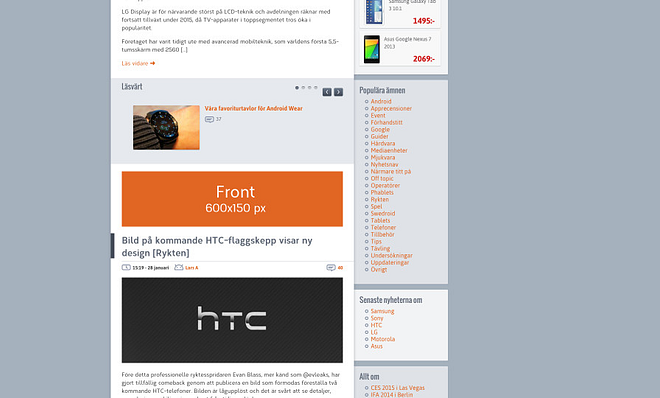Open the Mjukvara topic link
The width and height of the screenshot is (660, 398).
pos(383,157)
